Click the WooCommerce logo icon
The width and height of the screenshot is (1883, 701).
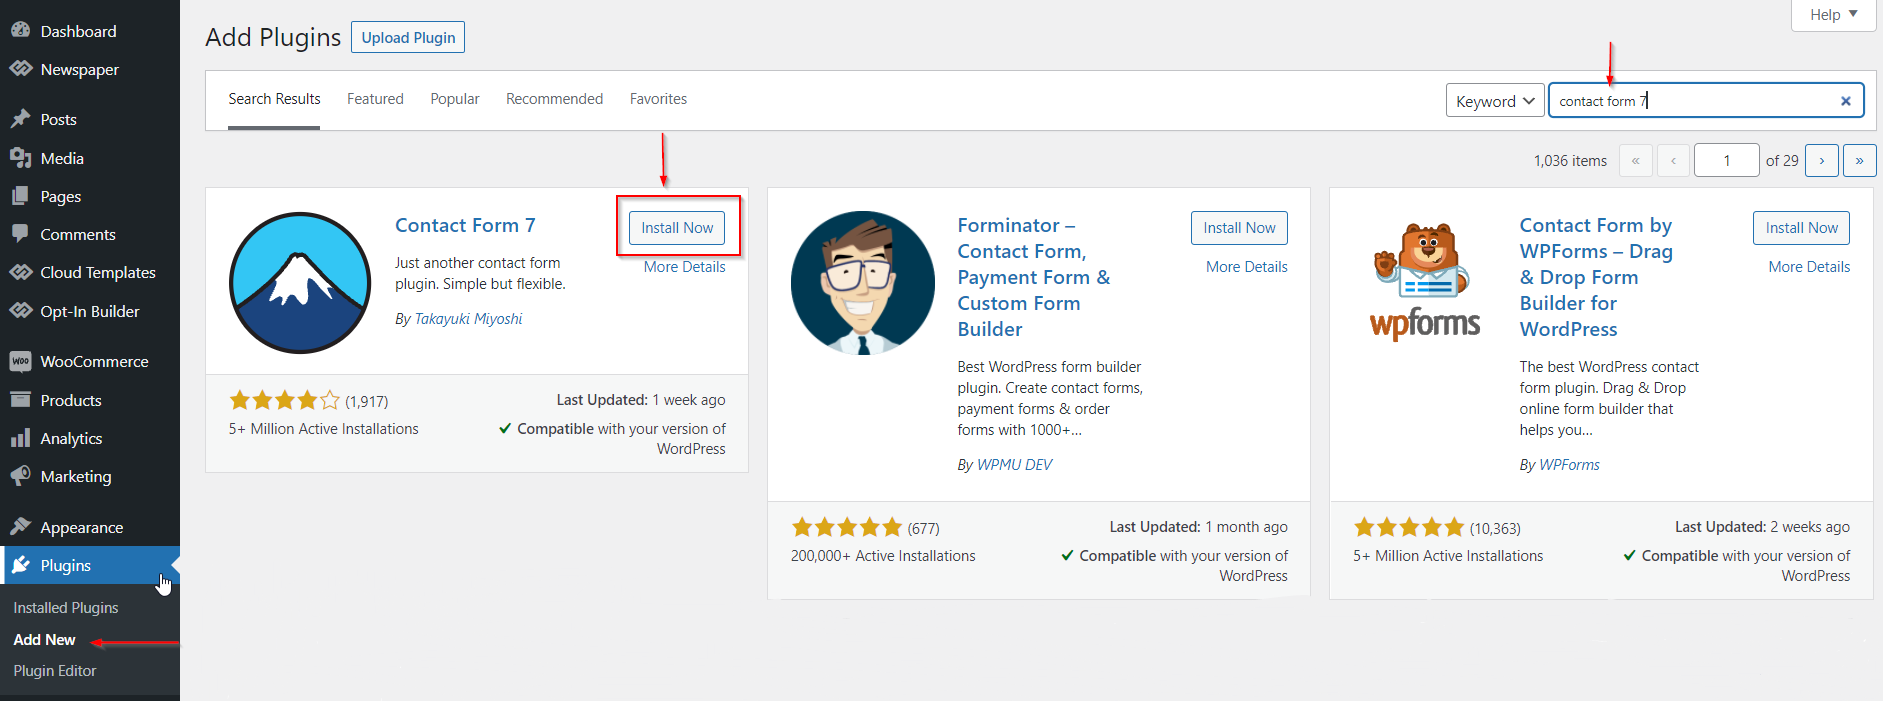click(x=20, y=361)
